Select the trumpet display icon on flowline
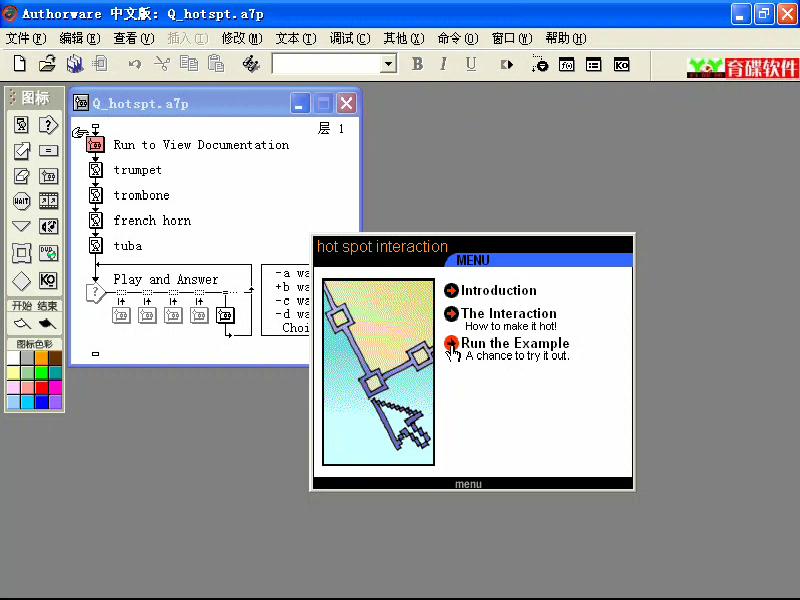This screenshot has height=600, width=800. coord(95,169)
